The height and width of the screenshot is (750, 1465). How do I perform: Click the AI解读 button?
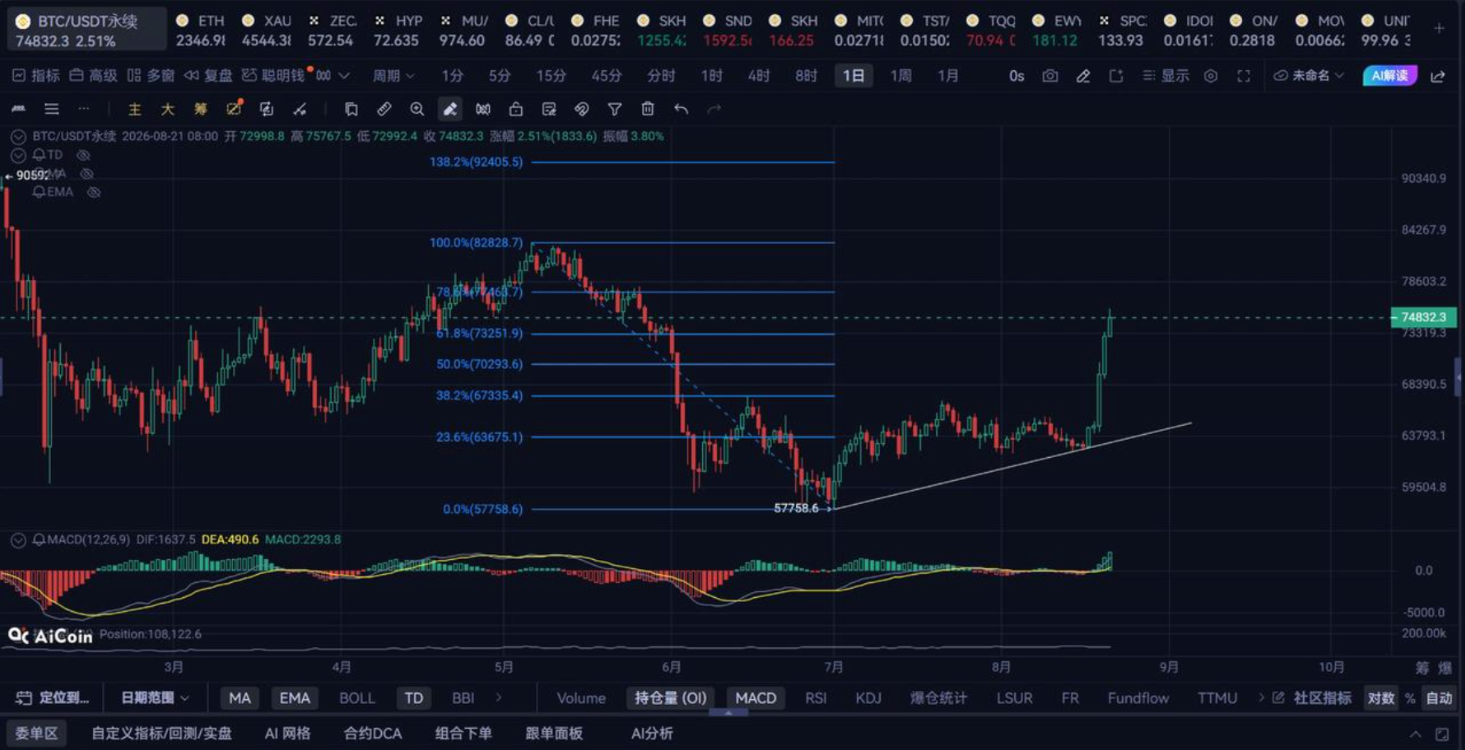coord(1390,76)
